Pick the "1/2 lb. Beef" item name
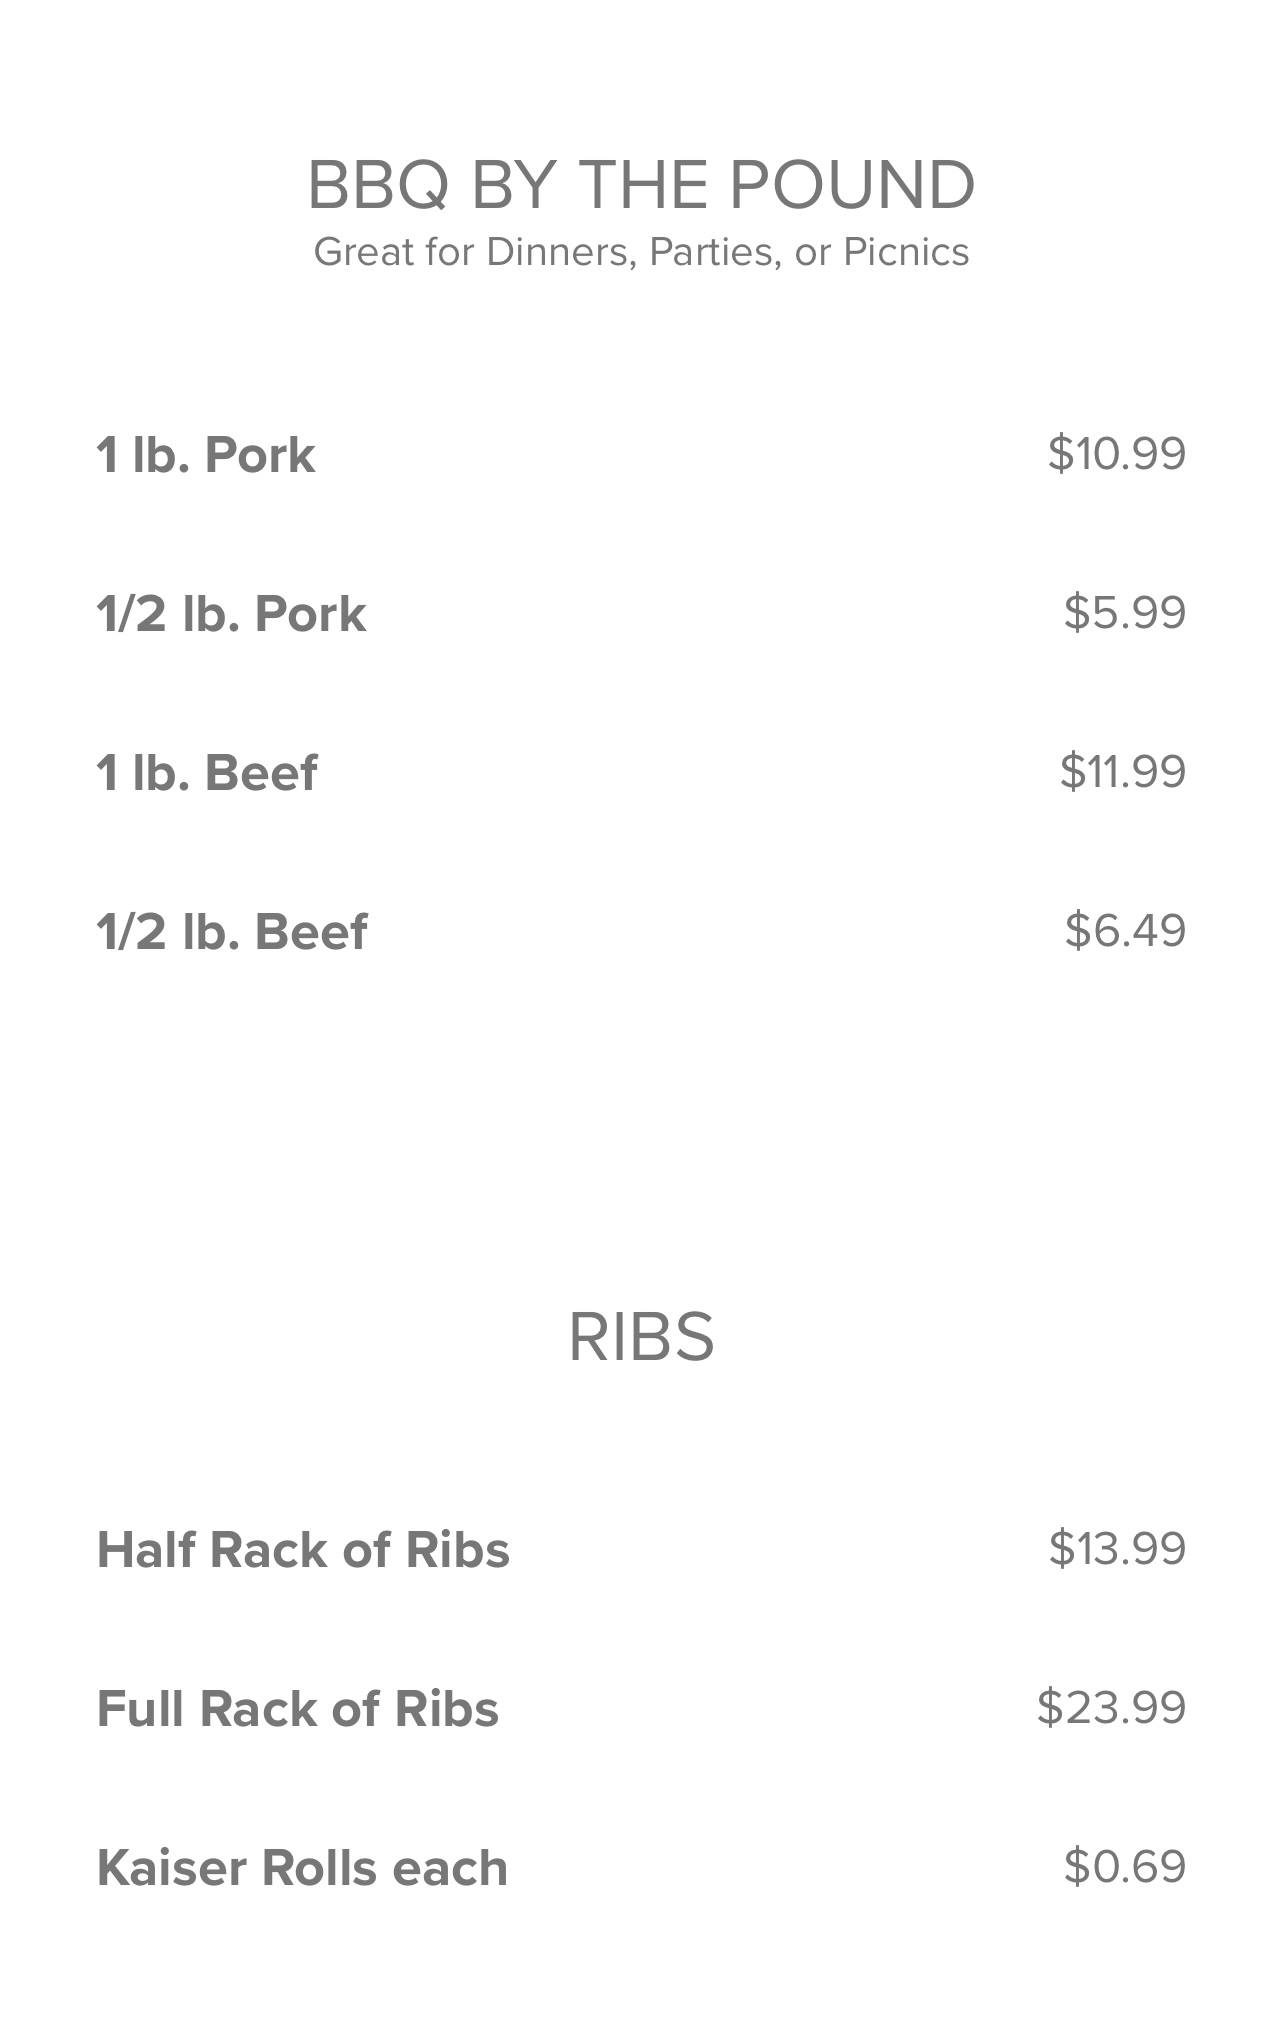The image size is (1284, 2021). 232,932
